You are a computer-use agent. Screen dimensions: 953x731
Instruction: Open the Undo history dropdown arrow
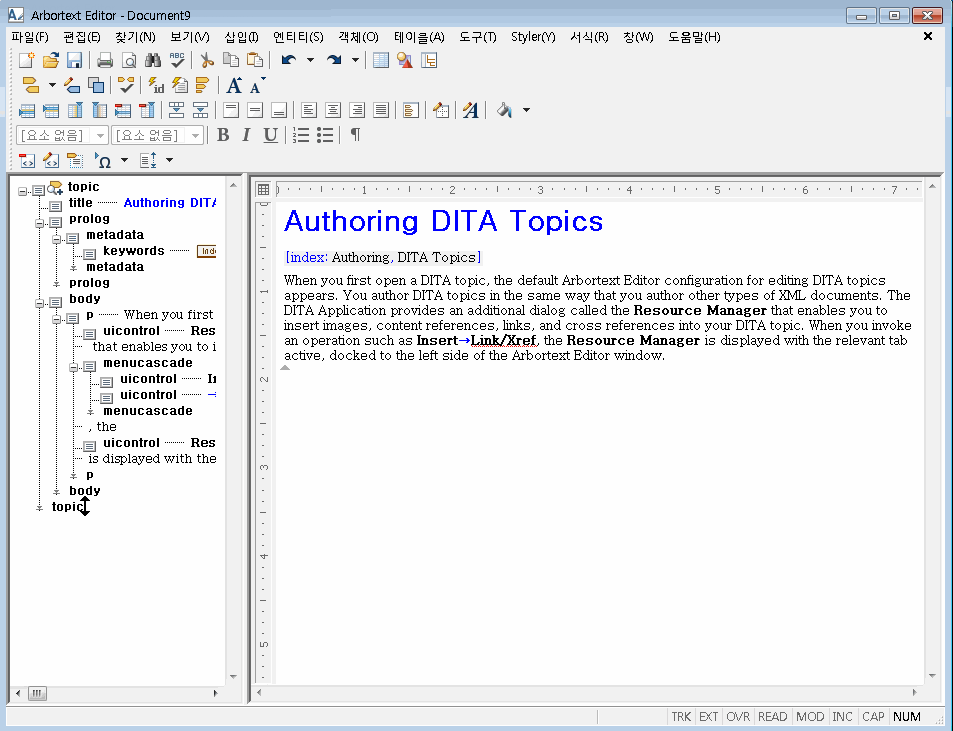click(310, 60)
